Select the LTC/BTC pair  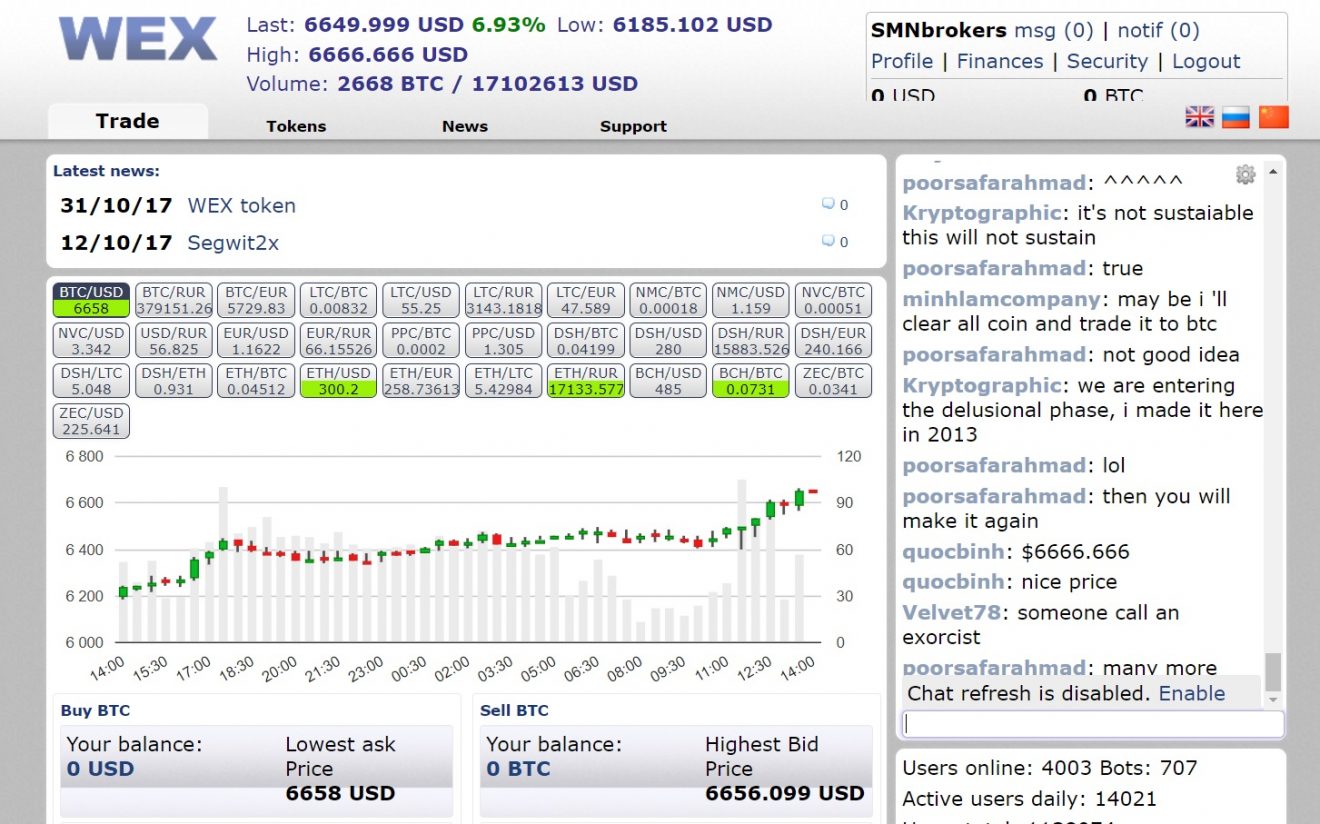[x=338, y=300]
